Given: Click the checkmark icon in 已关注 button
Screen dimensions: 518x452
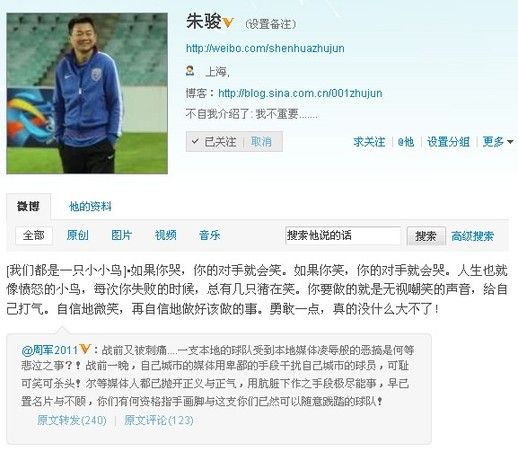Looking at the screenshot, I should tap(195, 142).
